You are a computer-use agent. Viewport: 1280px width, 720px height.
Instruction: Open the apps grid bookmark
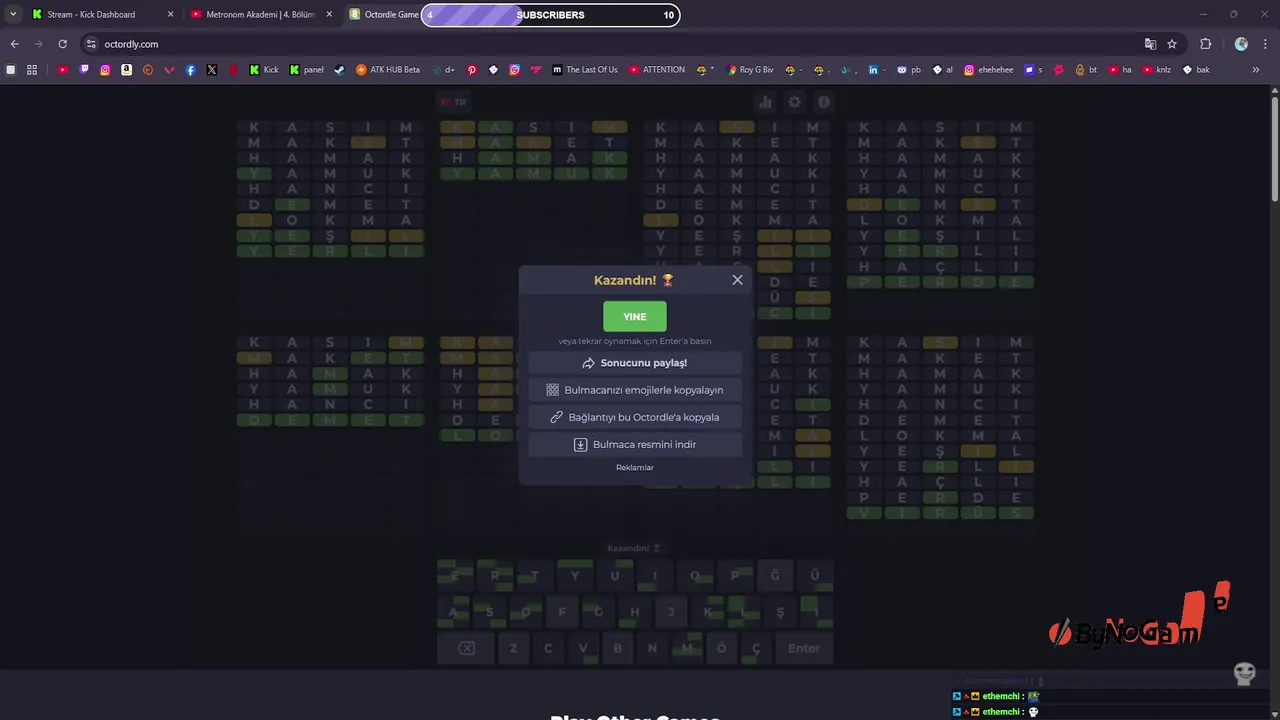pyautogui.click(x=32, y=70)
